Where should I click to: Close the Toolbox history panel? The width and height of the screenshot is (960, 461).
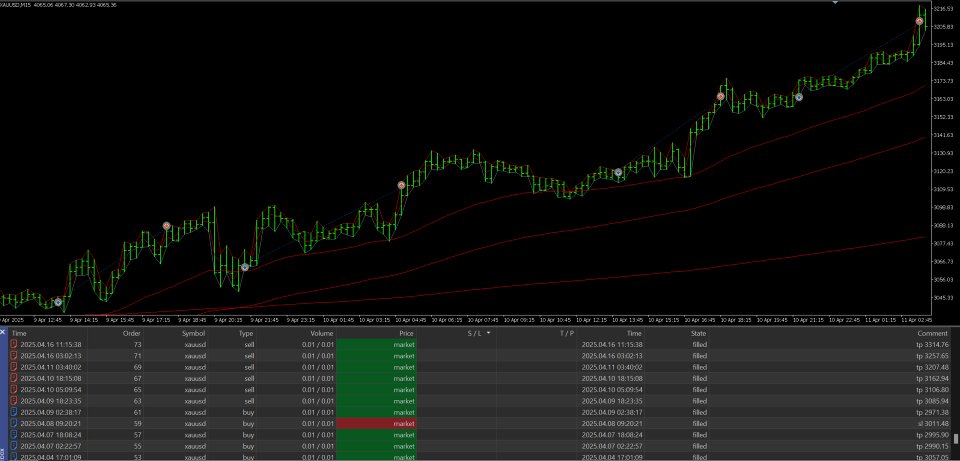pos(3,332)
